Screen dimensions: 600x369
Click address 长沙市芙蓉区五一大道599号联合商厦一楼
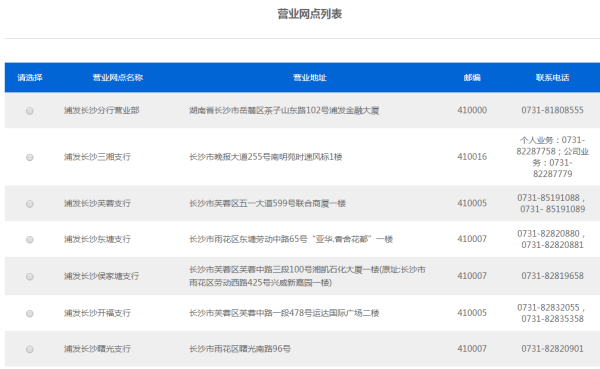267,203
